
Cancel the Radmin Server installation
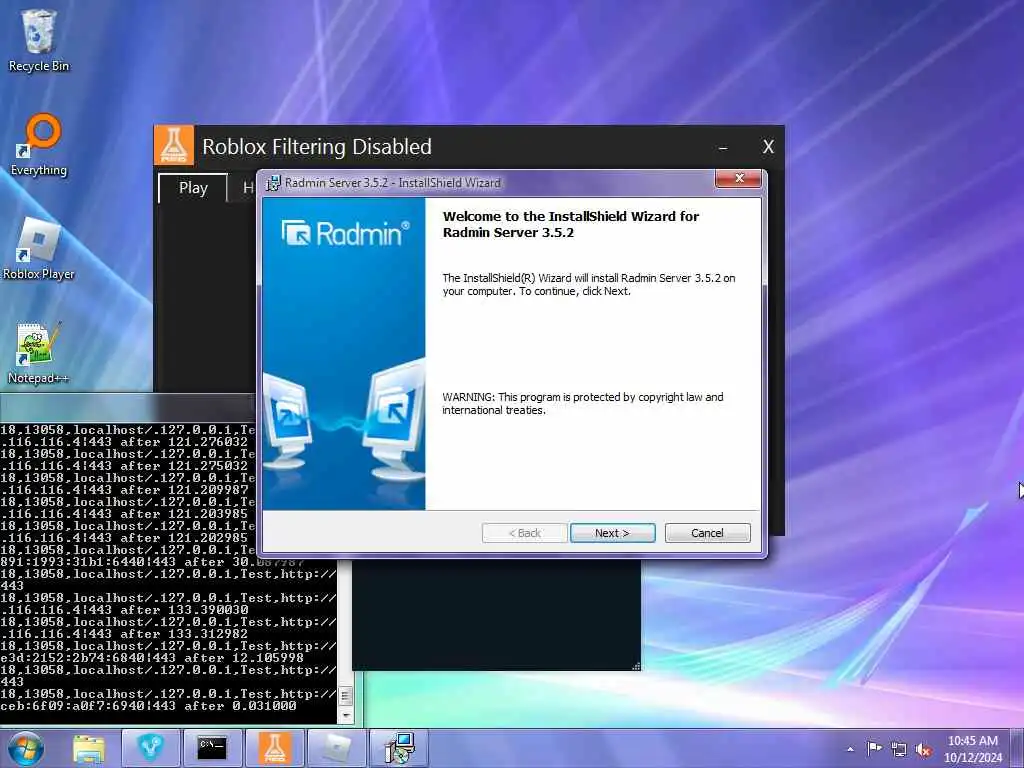pos(707,533)
